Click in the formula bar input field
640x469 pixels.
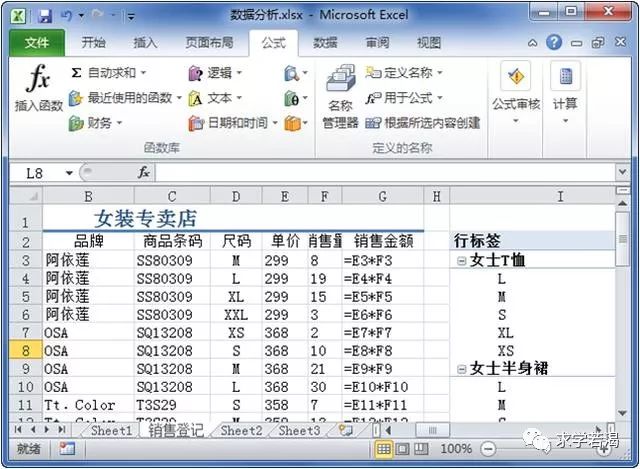coord(385,172)
